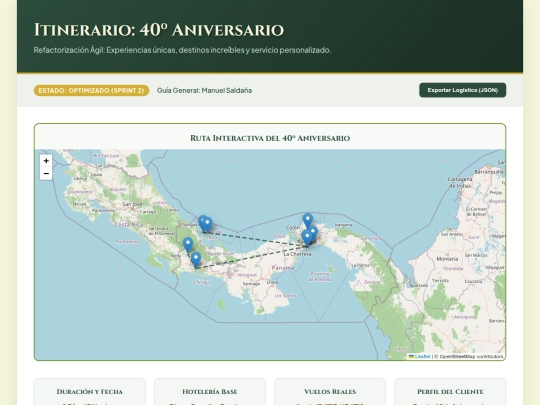The height and width of the screenshot is (405, 540).
Task: Click the 'Cartagena de Indias' map label
Action: pos(460,183)
